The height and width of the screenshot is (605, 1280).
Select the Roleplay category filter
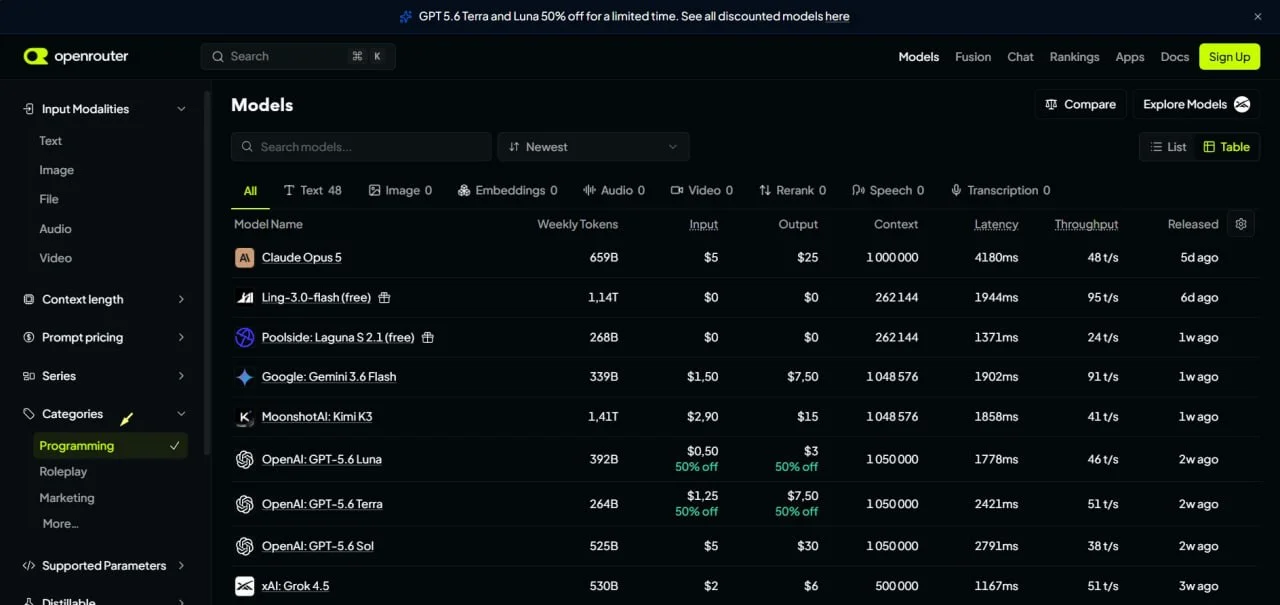coord(63,472)
